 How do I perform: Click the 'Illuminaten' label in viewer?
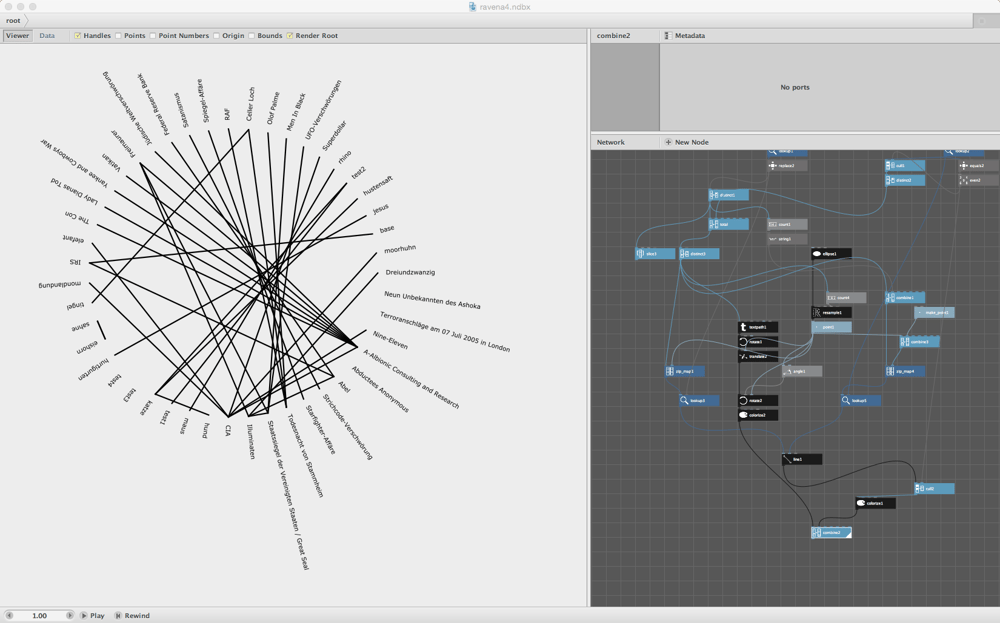(251, 441)
